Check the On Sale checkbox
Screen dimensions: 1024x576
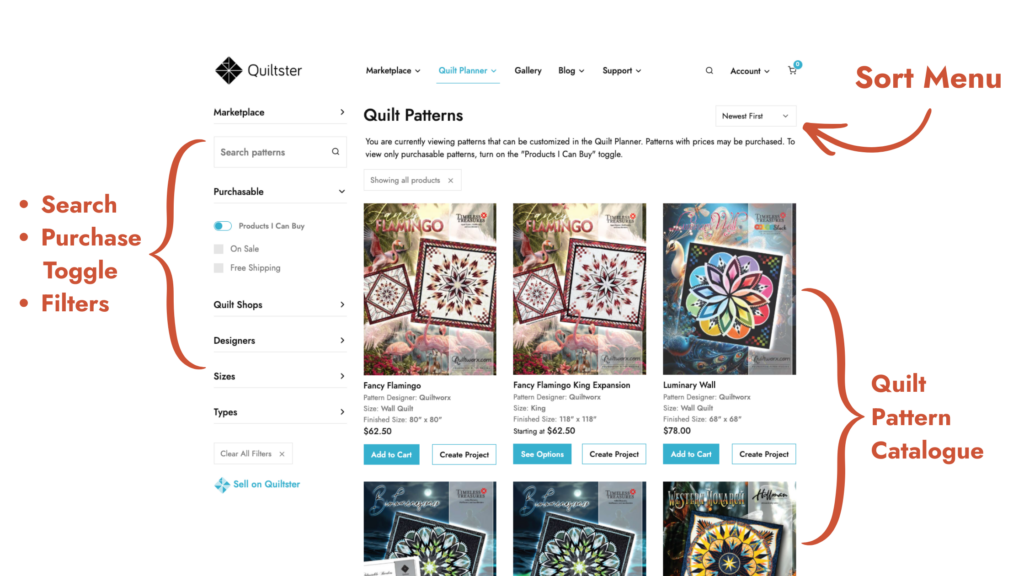219,249
